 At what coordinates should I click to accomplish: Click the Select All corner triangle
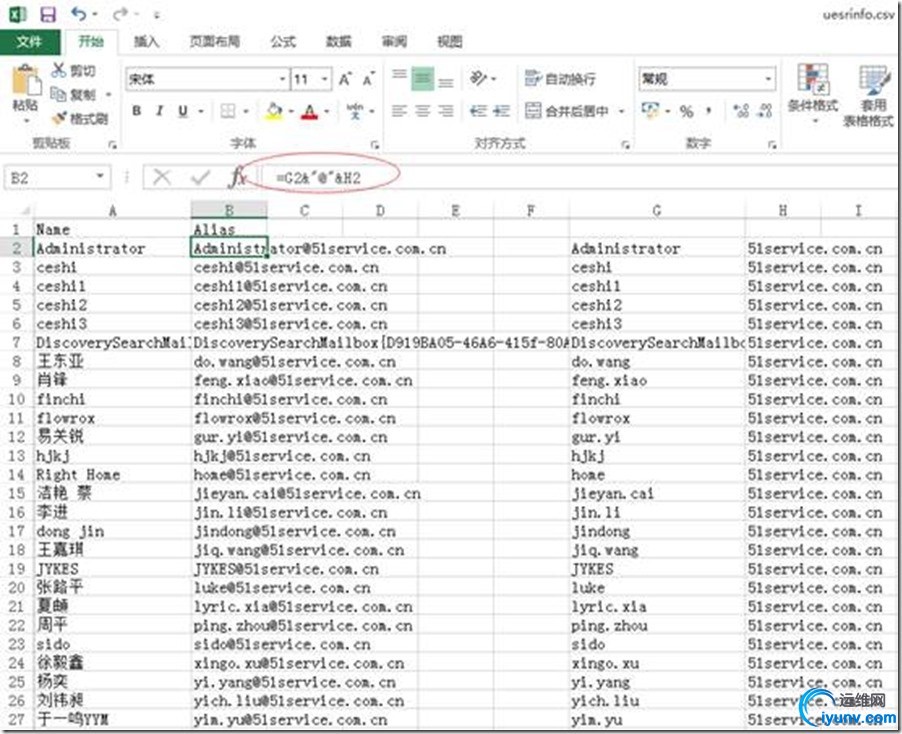click(x=24, y=211)
